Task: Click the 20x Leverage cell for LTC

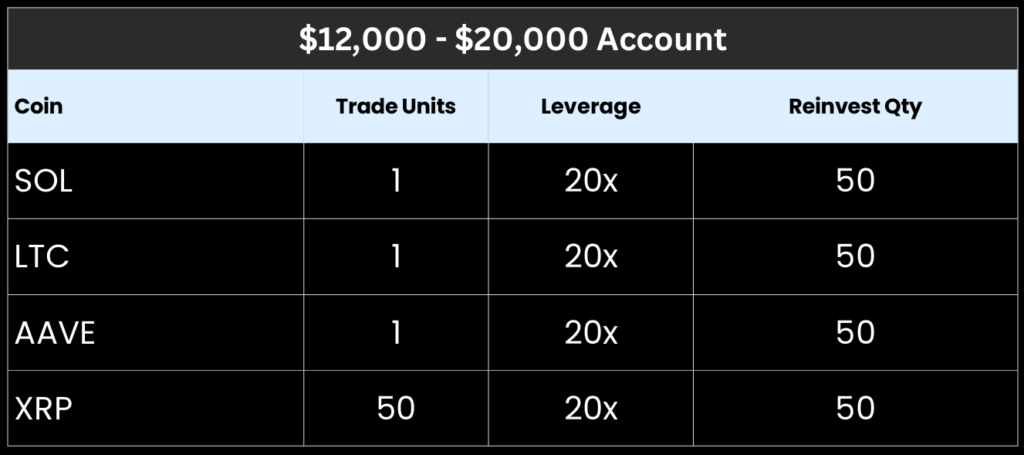Action: coord(591,257)
